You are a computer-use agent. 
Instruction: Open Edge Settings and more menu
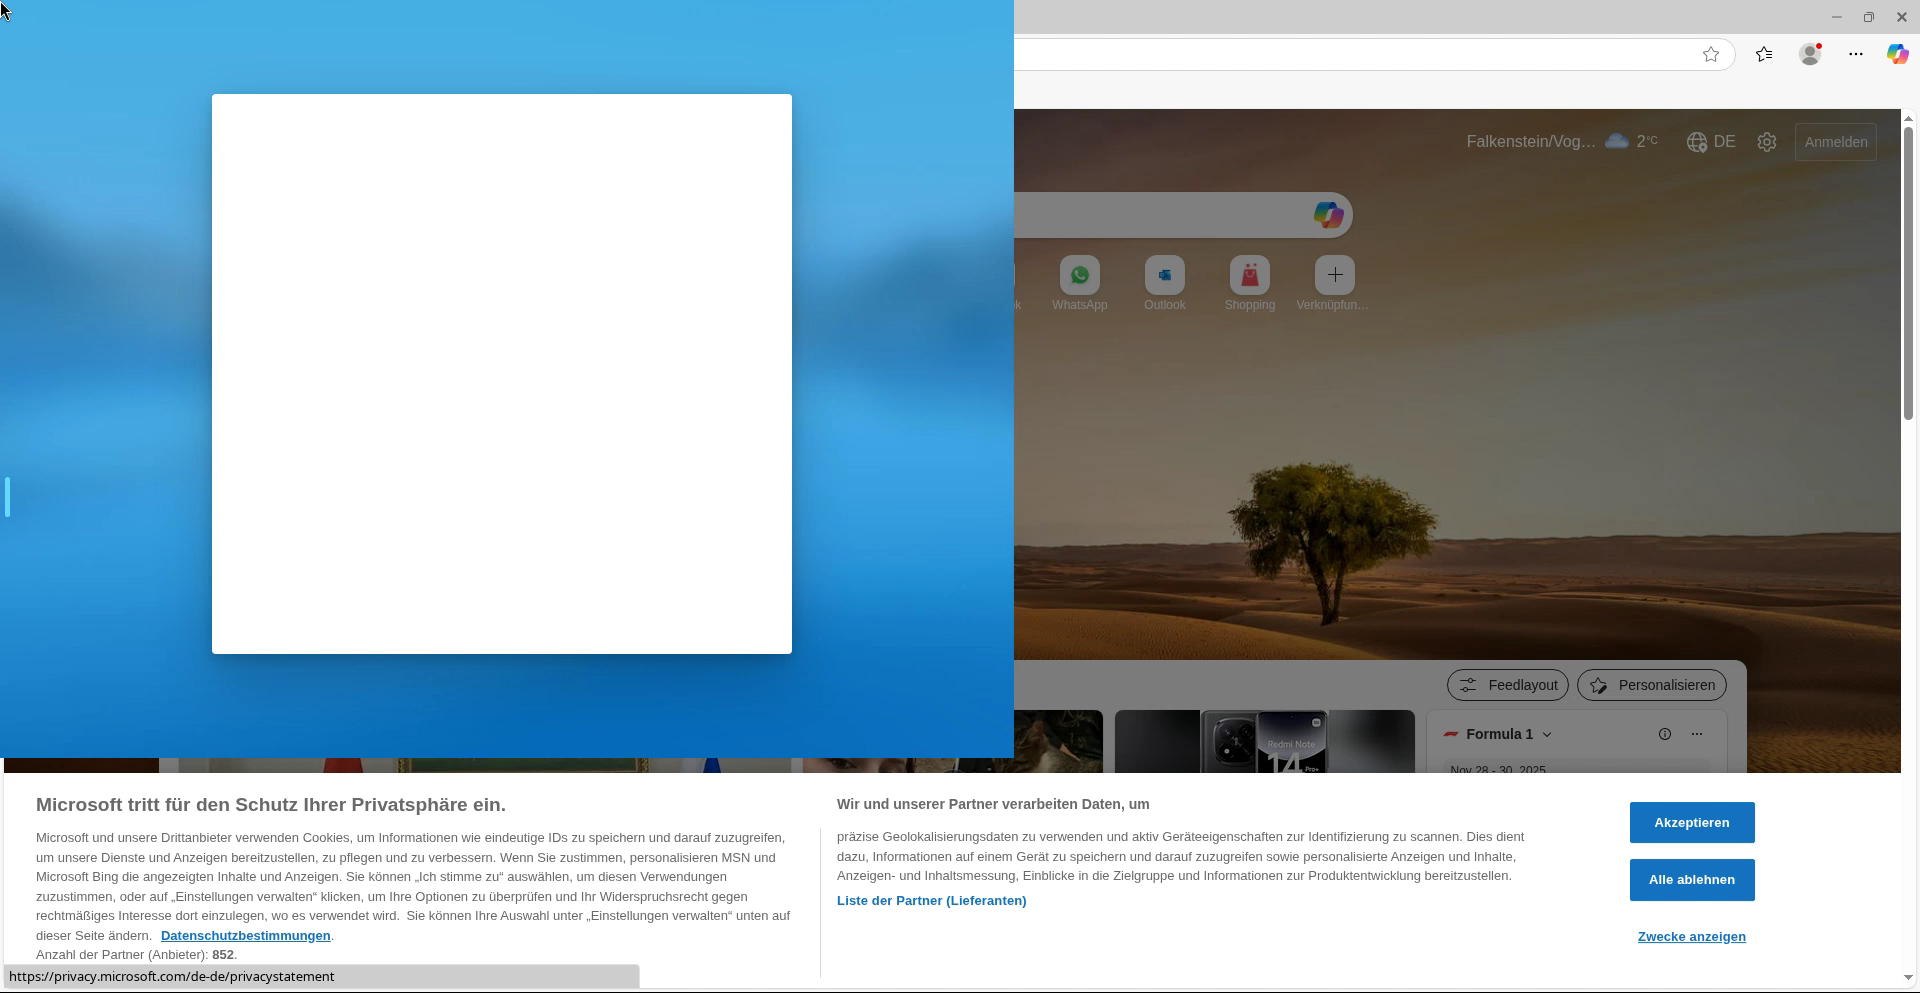pos(1855,55)
